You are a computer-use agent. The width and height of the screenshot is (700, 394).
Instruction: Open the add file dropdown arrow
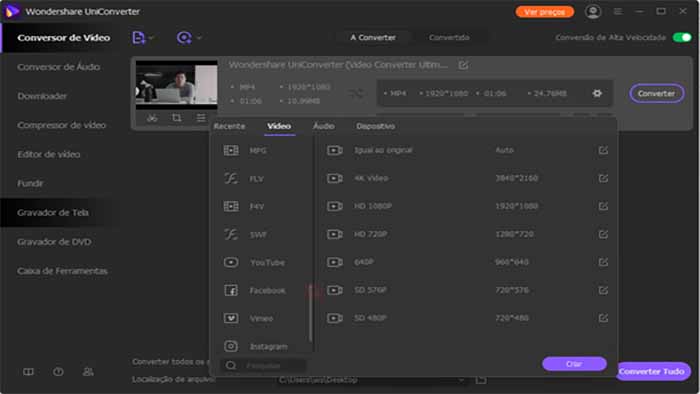coord(151,38)
